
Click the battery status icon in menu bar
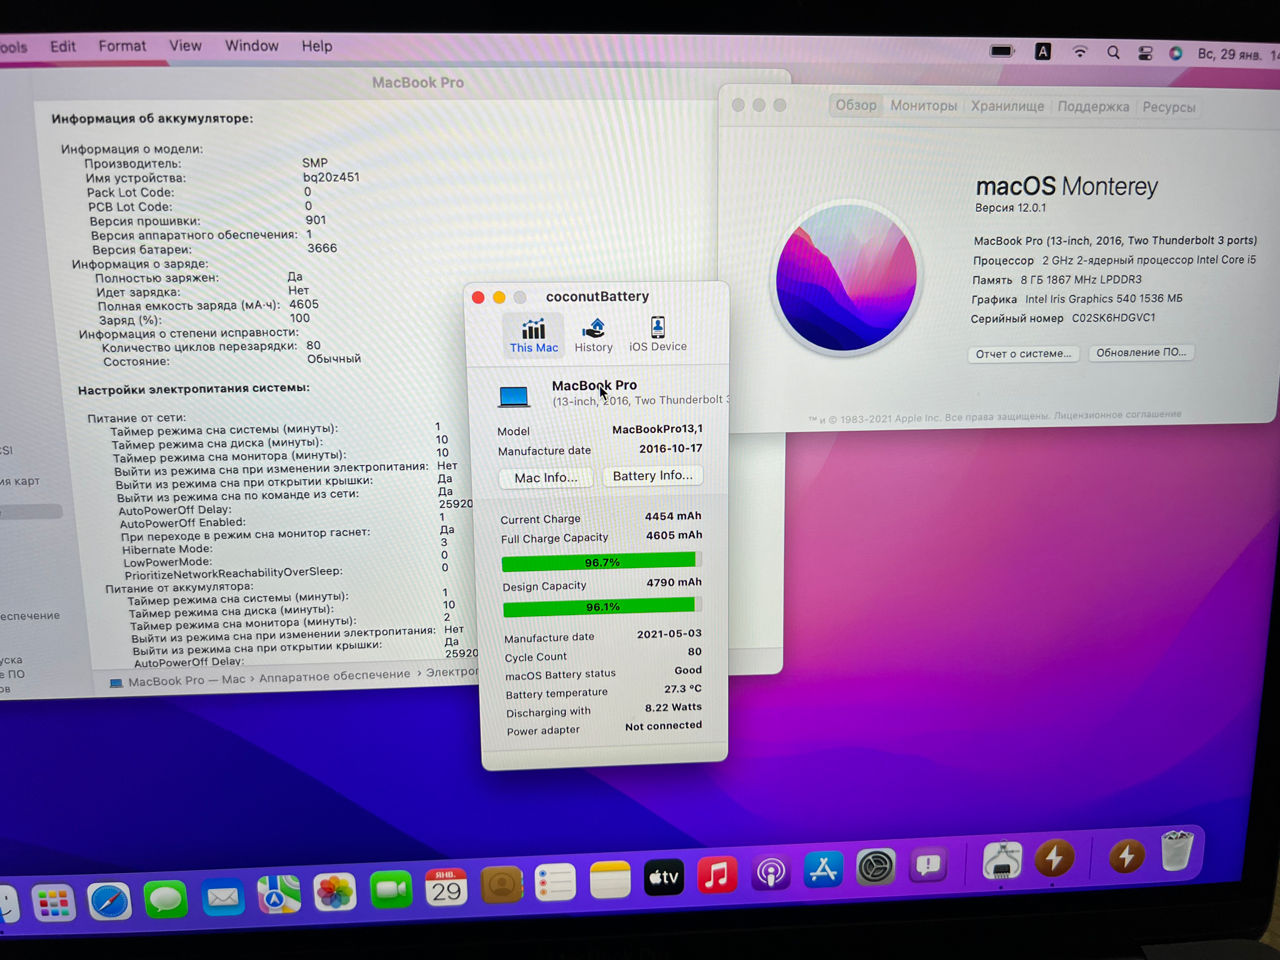click(1002, 51)
